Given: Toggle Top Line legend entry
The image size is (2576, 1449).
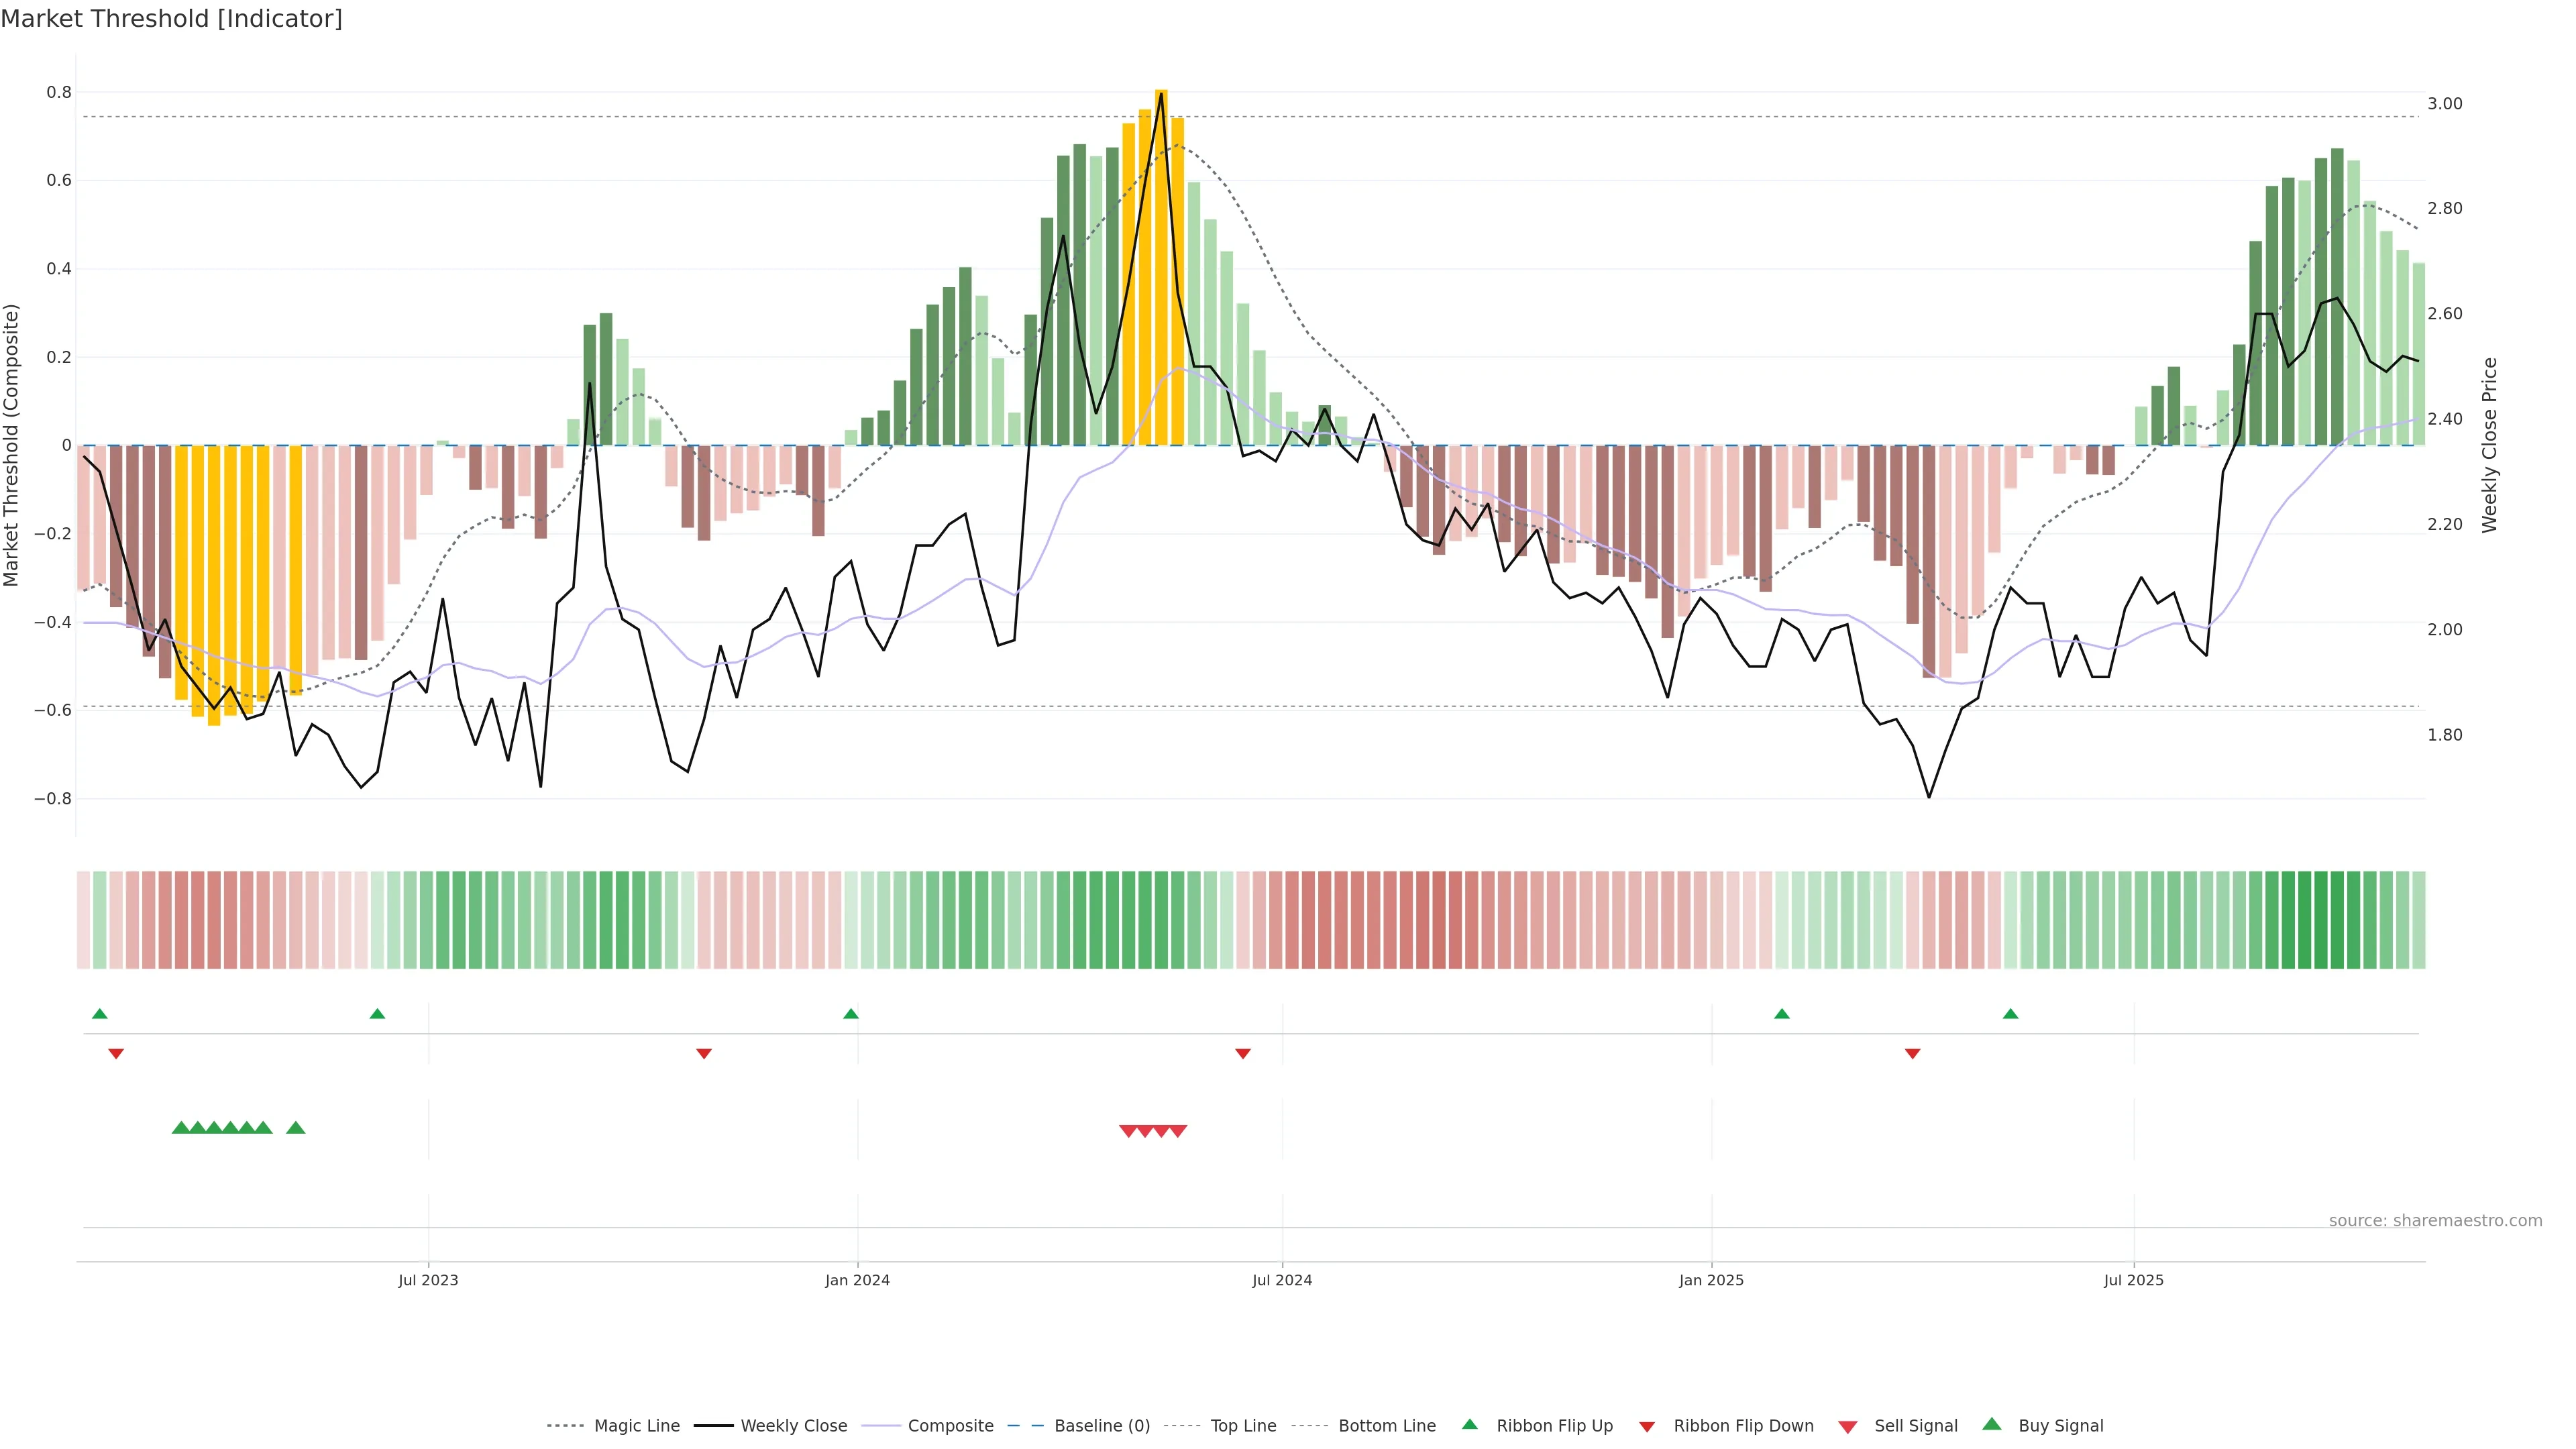Looking at the screenshot, I should (x=1243, y=1426).
